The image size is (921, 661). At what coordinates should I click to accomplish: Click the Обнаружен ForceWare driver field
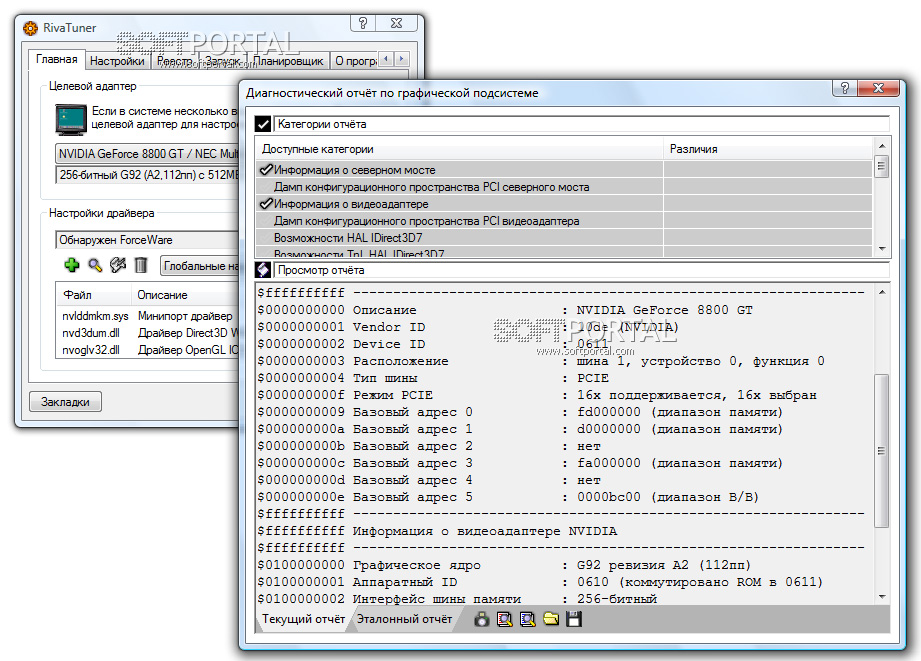pos(147,240)
